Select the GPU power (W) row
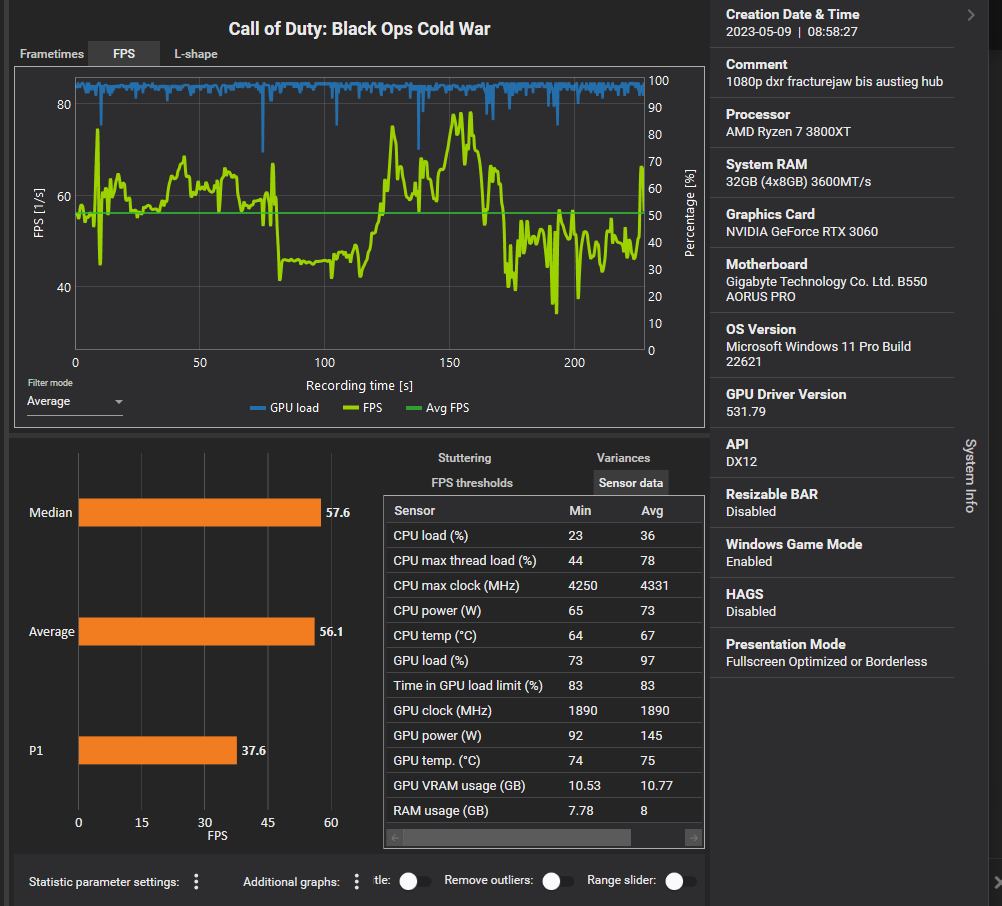 [x=544, y=735]
